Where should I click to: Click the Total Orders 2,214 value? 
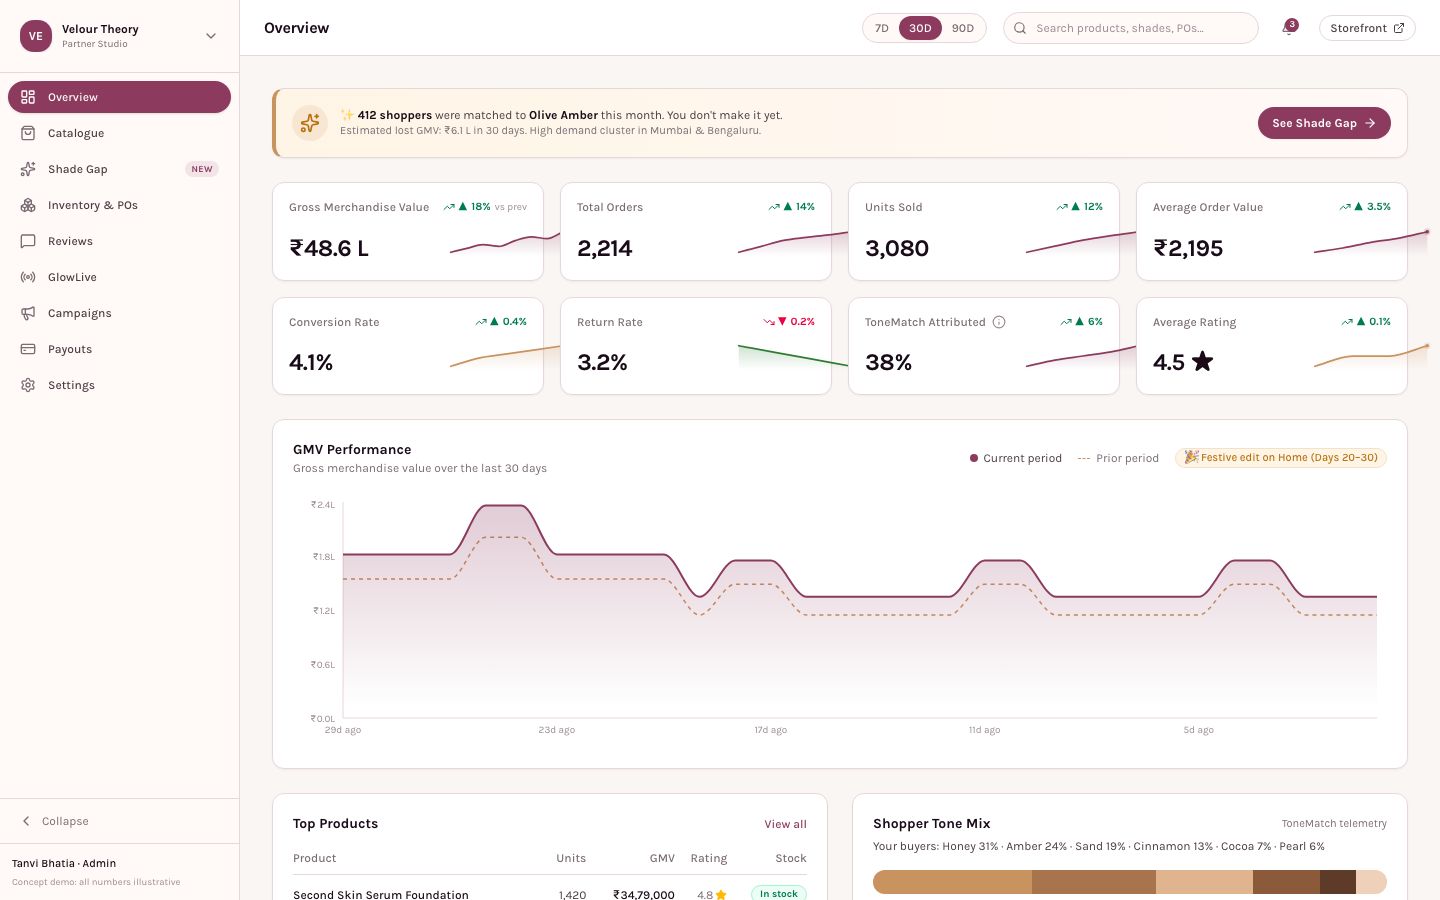click(605, 248)
